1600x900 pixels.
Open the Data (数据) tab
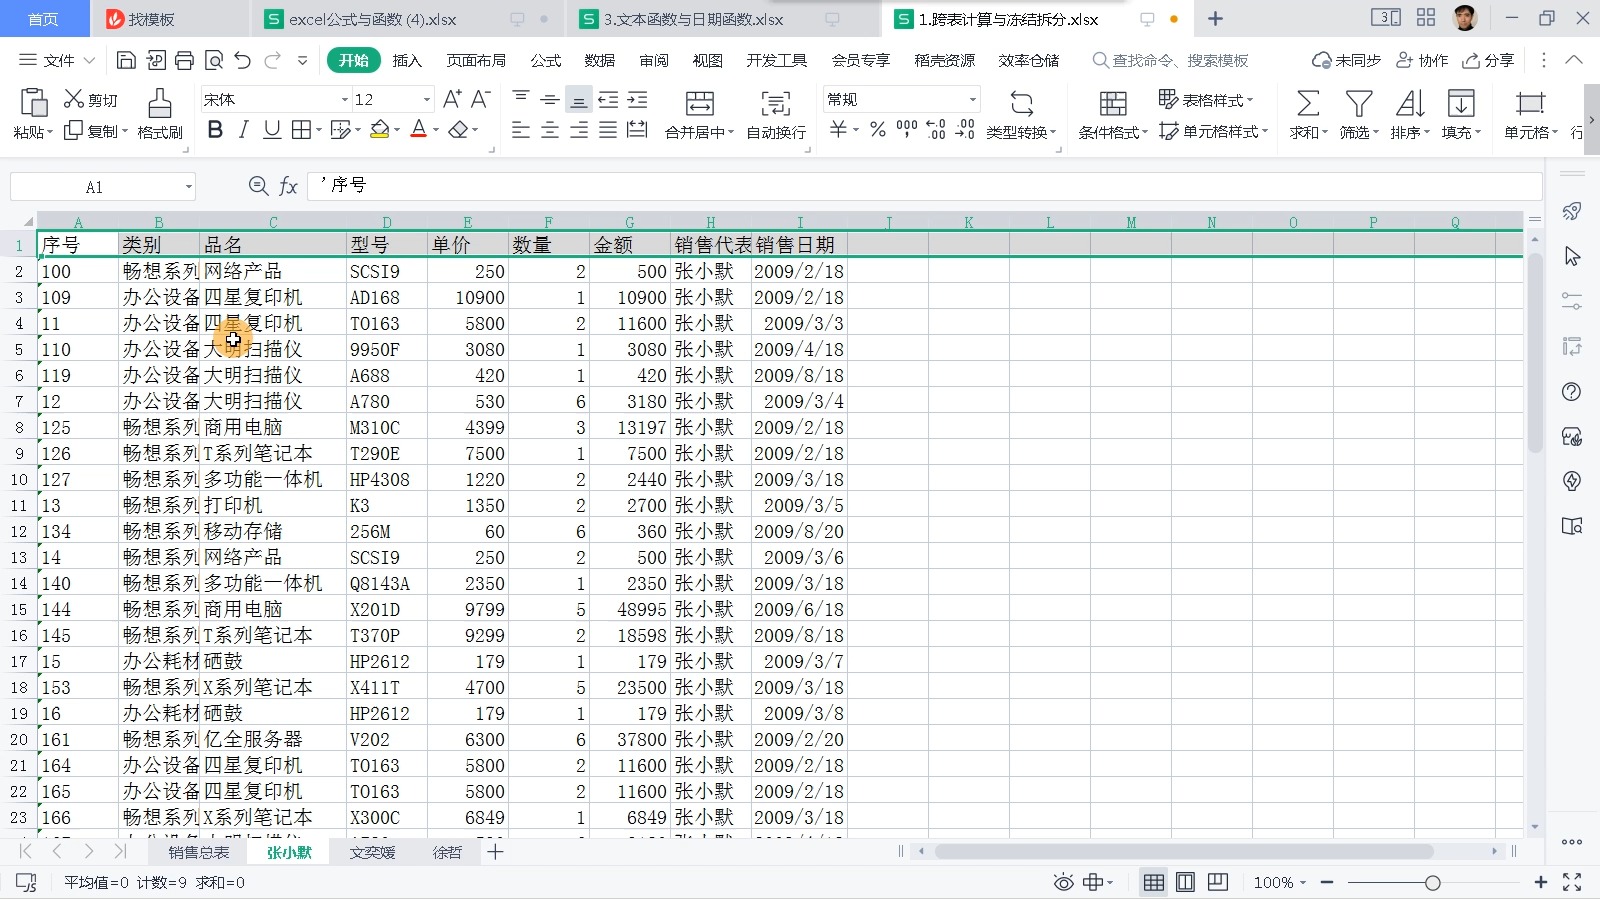click(x=600, y=61)
